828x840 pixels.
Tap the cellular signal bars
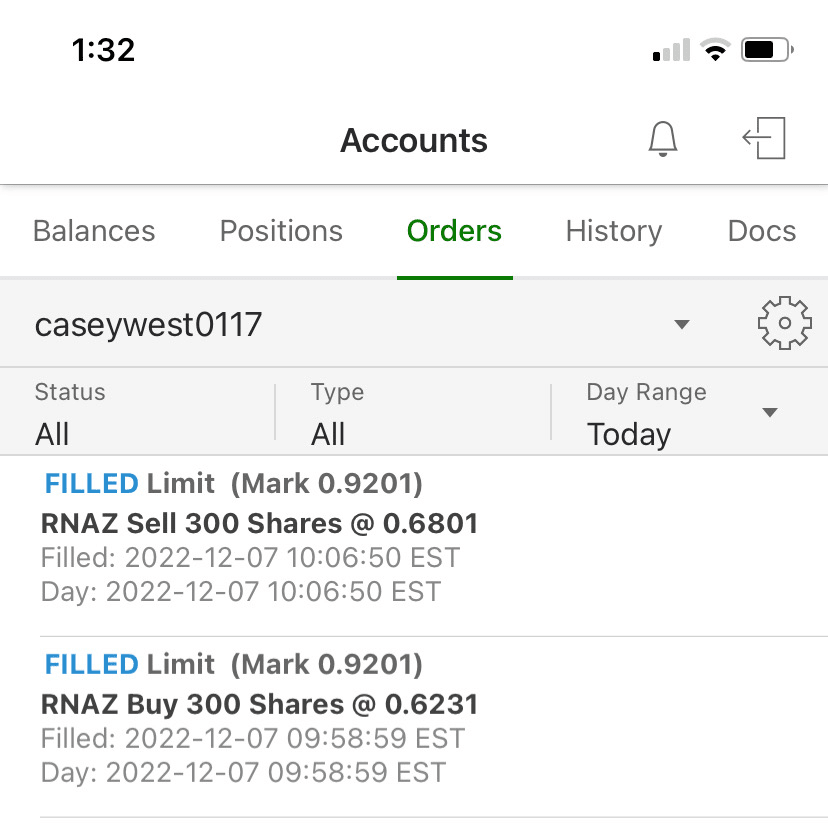(671, 50)
